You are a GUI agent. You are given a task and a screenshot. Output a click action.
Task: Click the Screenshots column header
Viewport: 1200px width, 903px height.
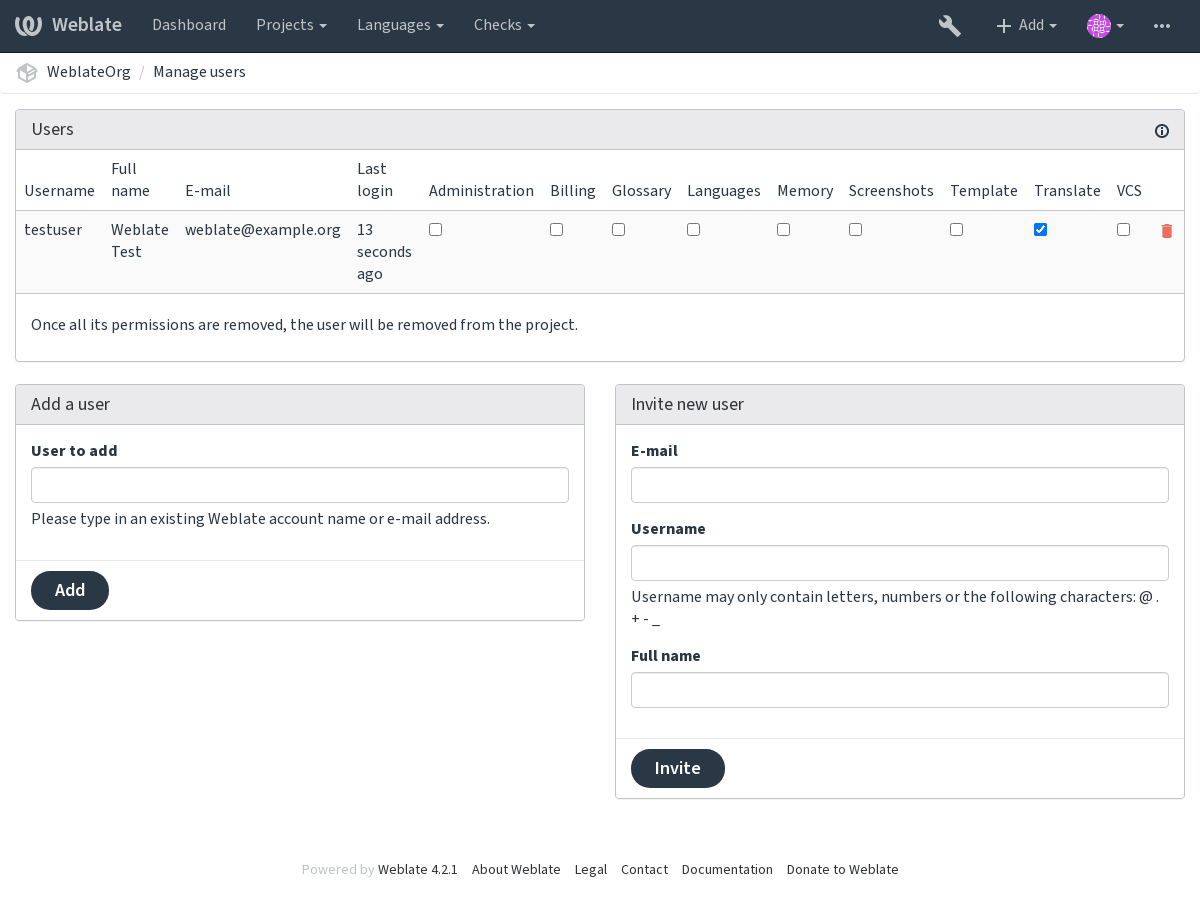[891, 191]
